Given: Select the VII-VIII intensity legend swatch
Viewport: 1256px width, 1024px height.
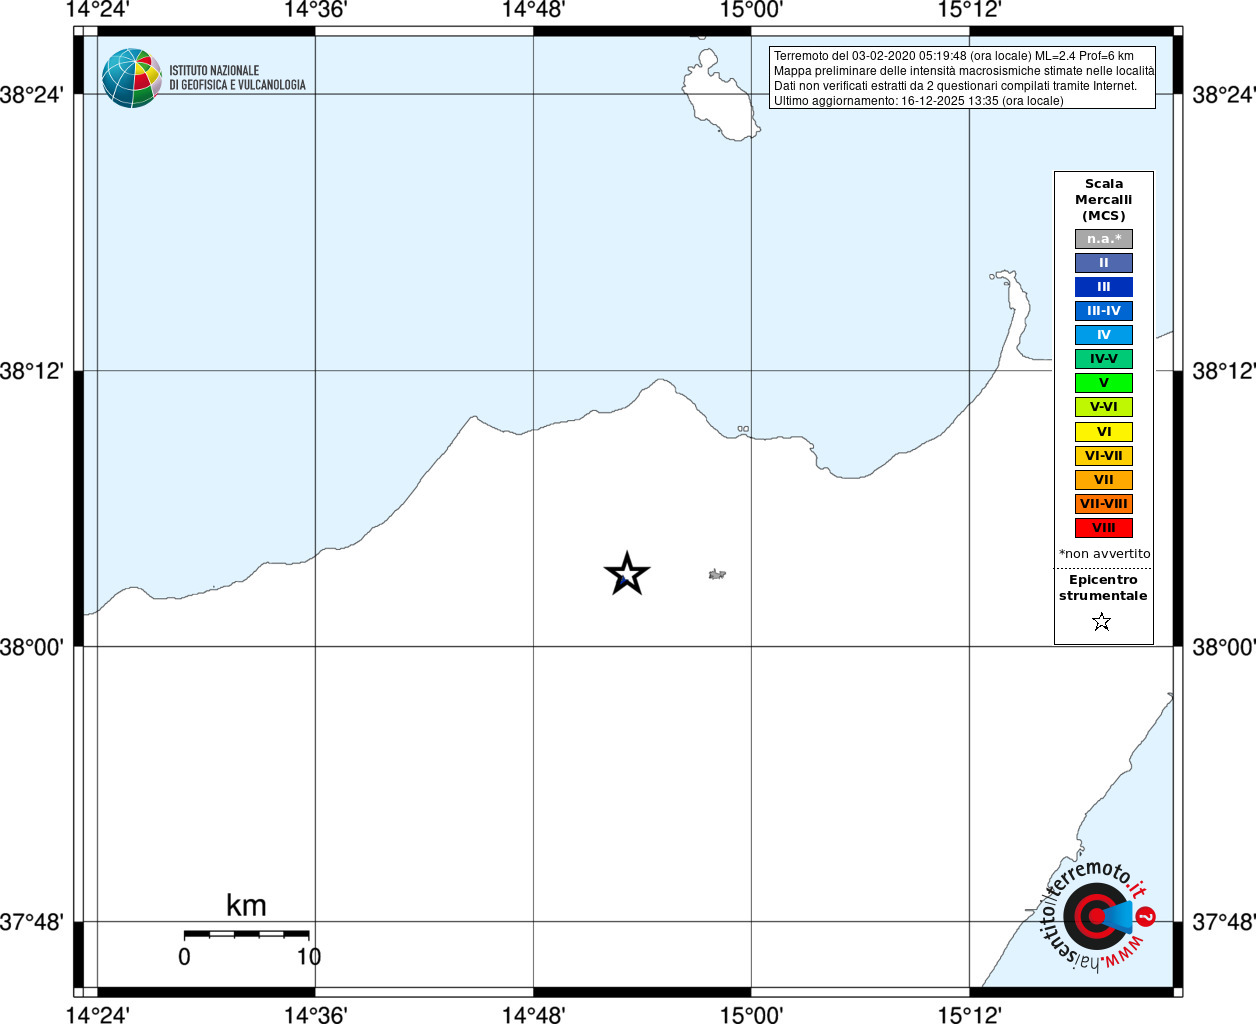Looking at the screenshot, I should [1104, 504].
